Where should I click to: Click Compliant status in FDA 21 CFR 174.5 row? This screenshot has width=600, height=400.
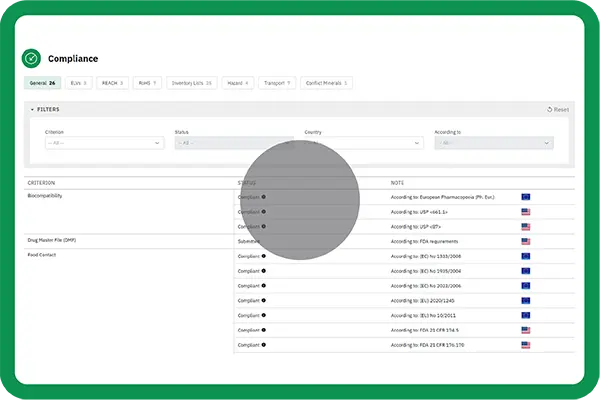[249, 330]
